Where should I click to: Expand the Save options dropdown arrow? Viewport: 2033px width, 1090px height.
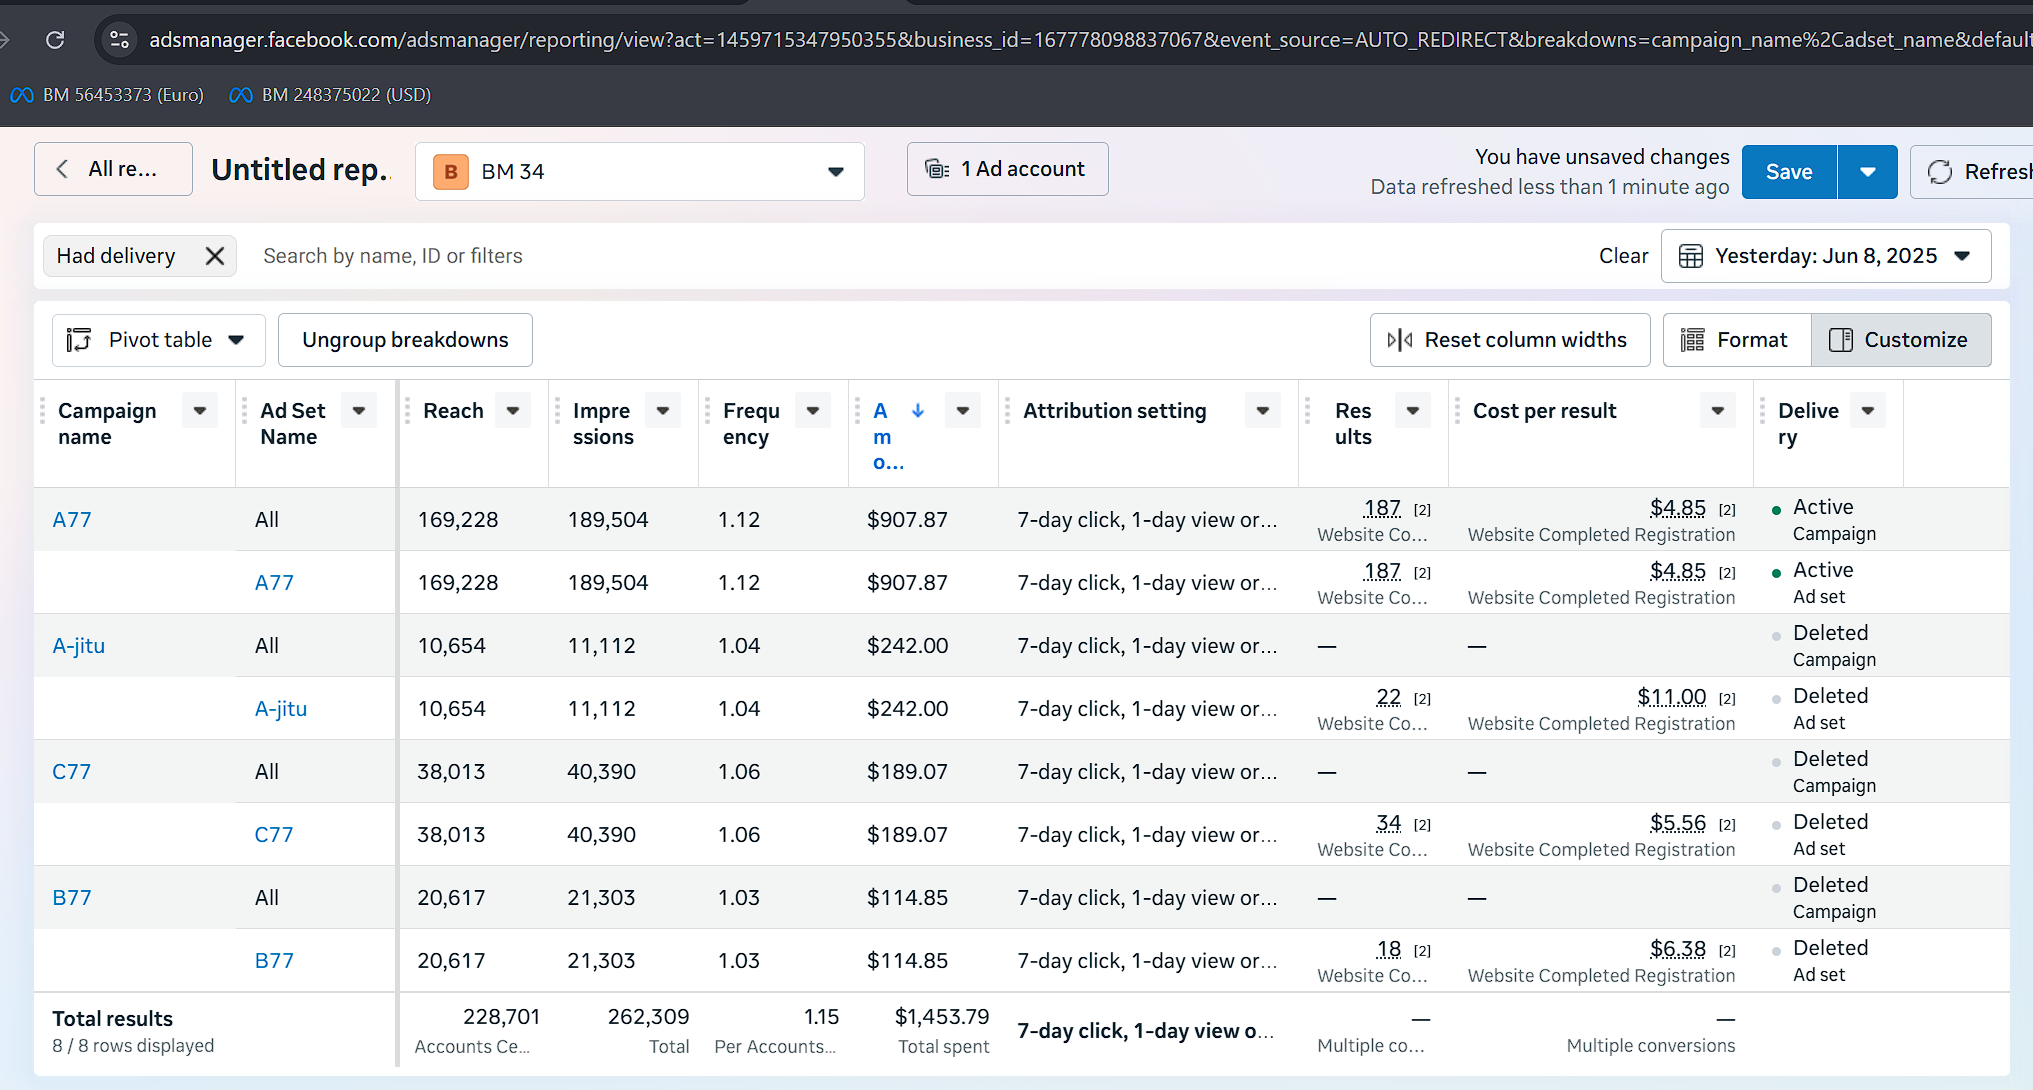(1867, 172)
